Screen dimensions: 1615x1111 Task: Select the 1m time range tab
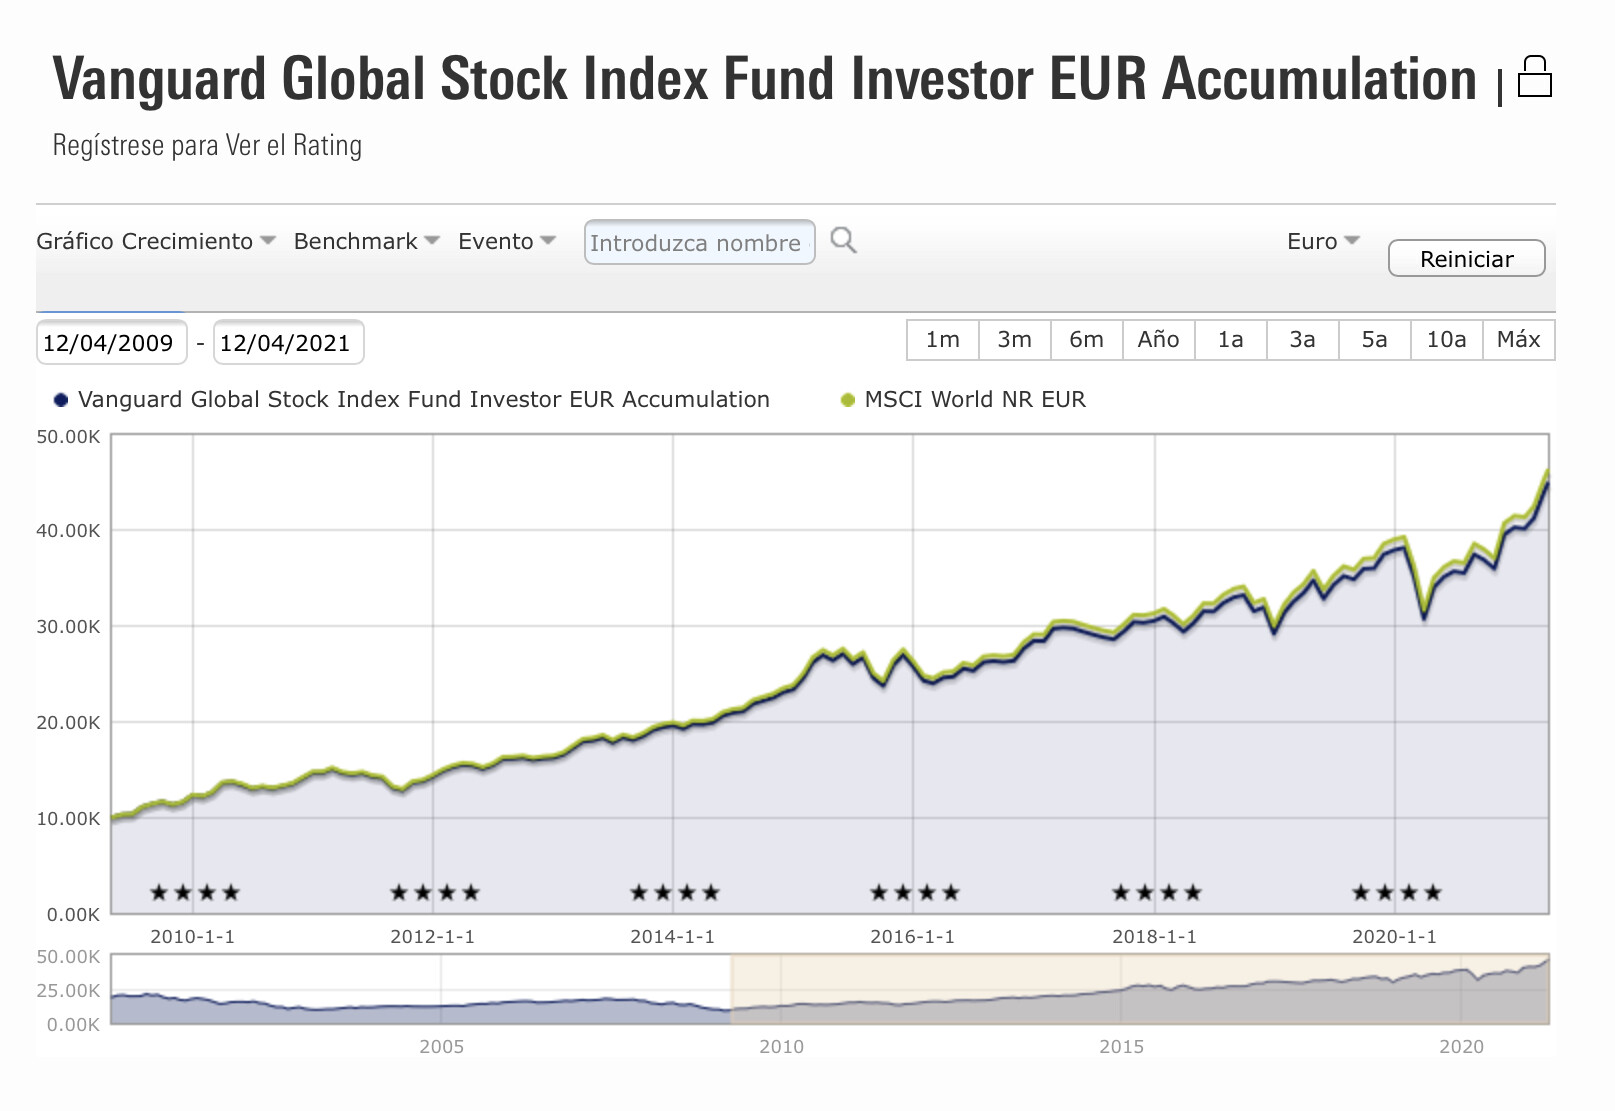point(943,340)
